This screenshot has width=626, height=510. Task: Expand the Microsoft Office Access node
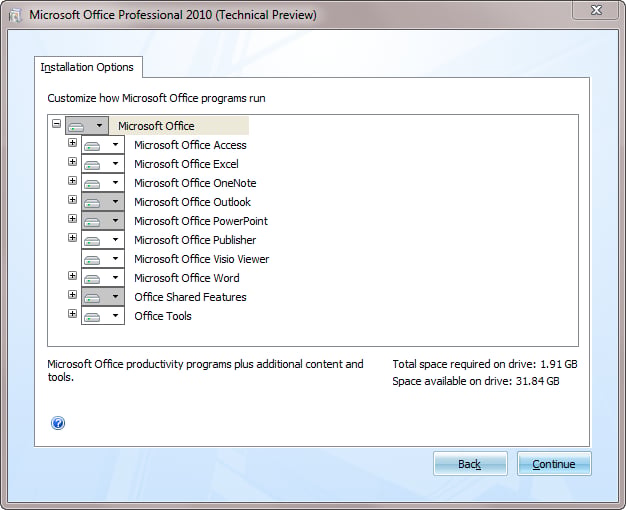(72, 143)
